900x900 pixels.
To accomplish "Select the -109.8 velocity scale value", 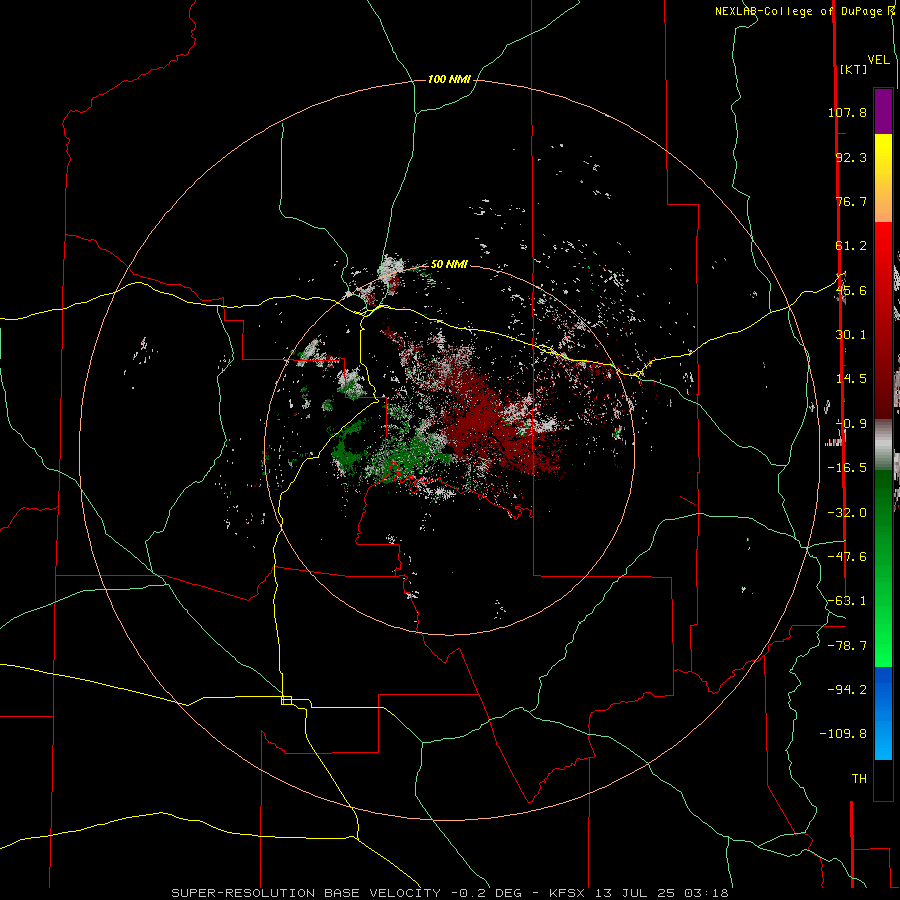I will (843, 734).
